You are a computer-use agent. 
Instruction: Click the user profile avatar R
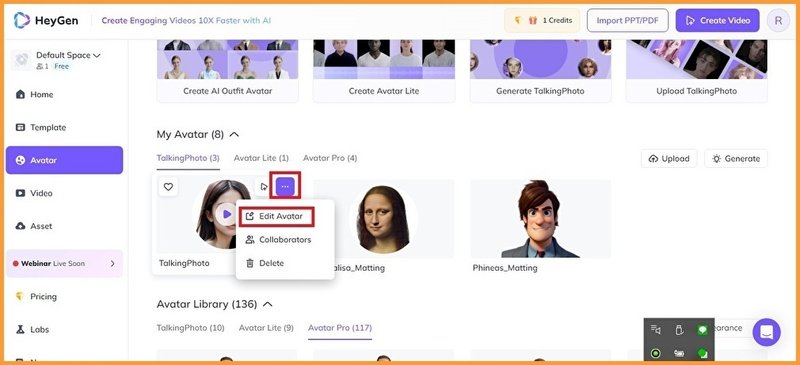pos(778,20)
